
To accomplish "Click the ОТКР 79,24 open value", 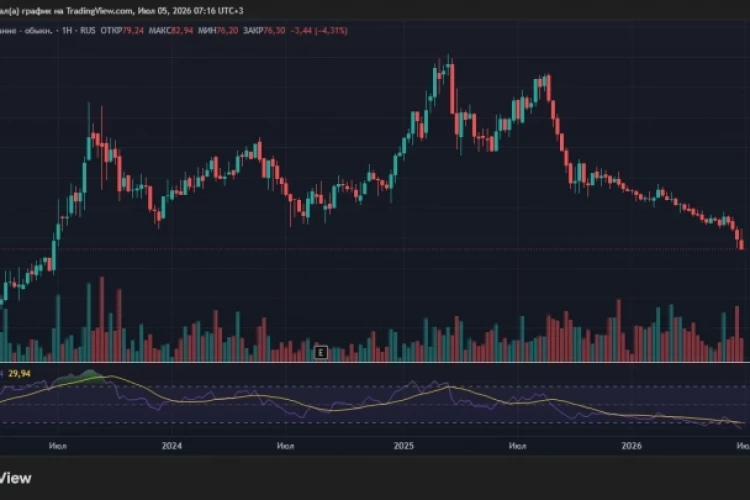I will [122, 31].
